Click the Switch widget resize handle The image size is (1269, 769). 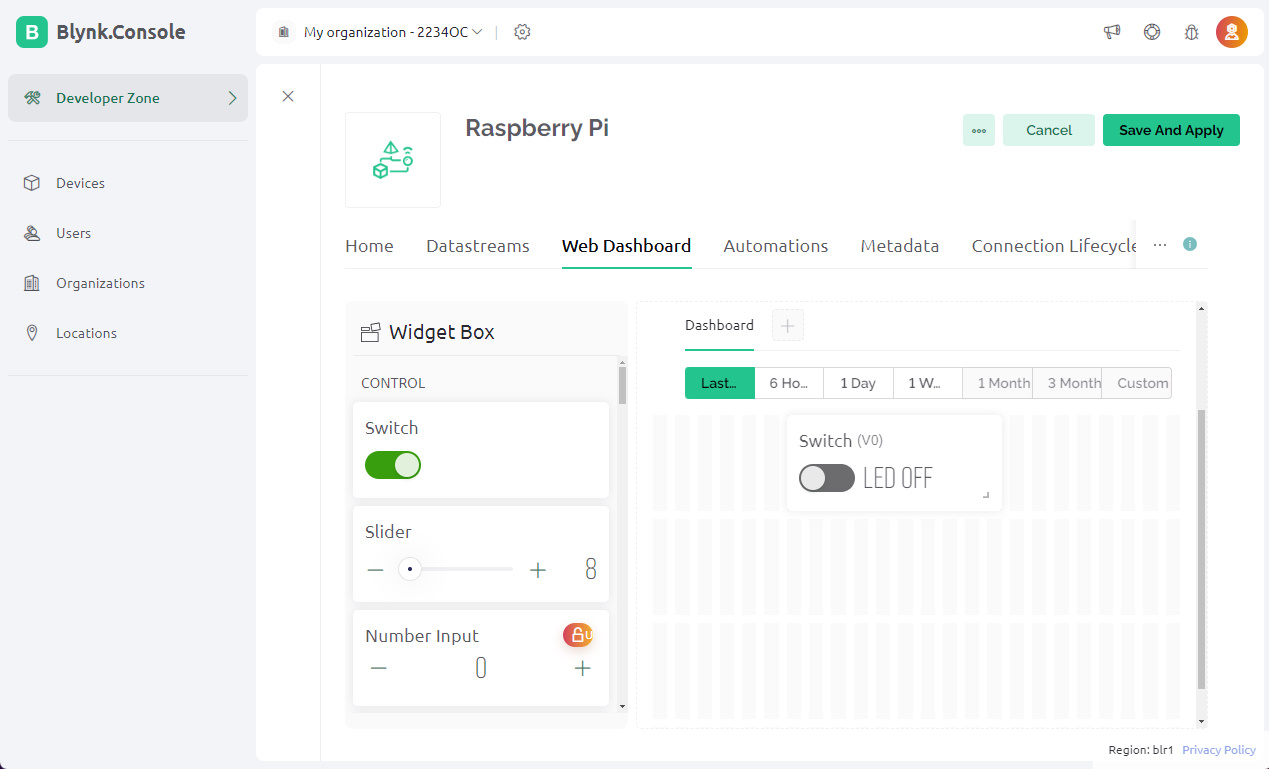click(986, 495)
